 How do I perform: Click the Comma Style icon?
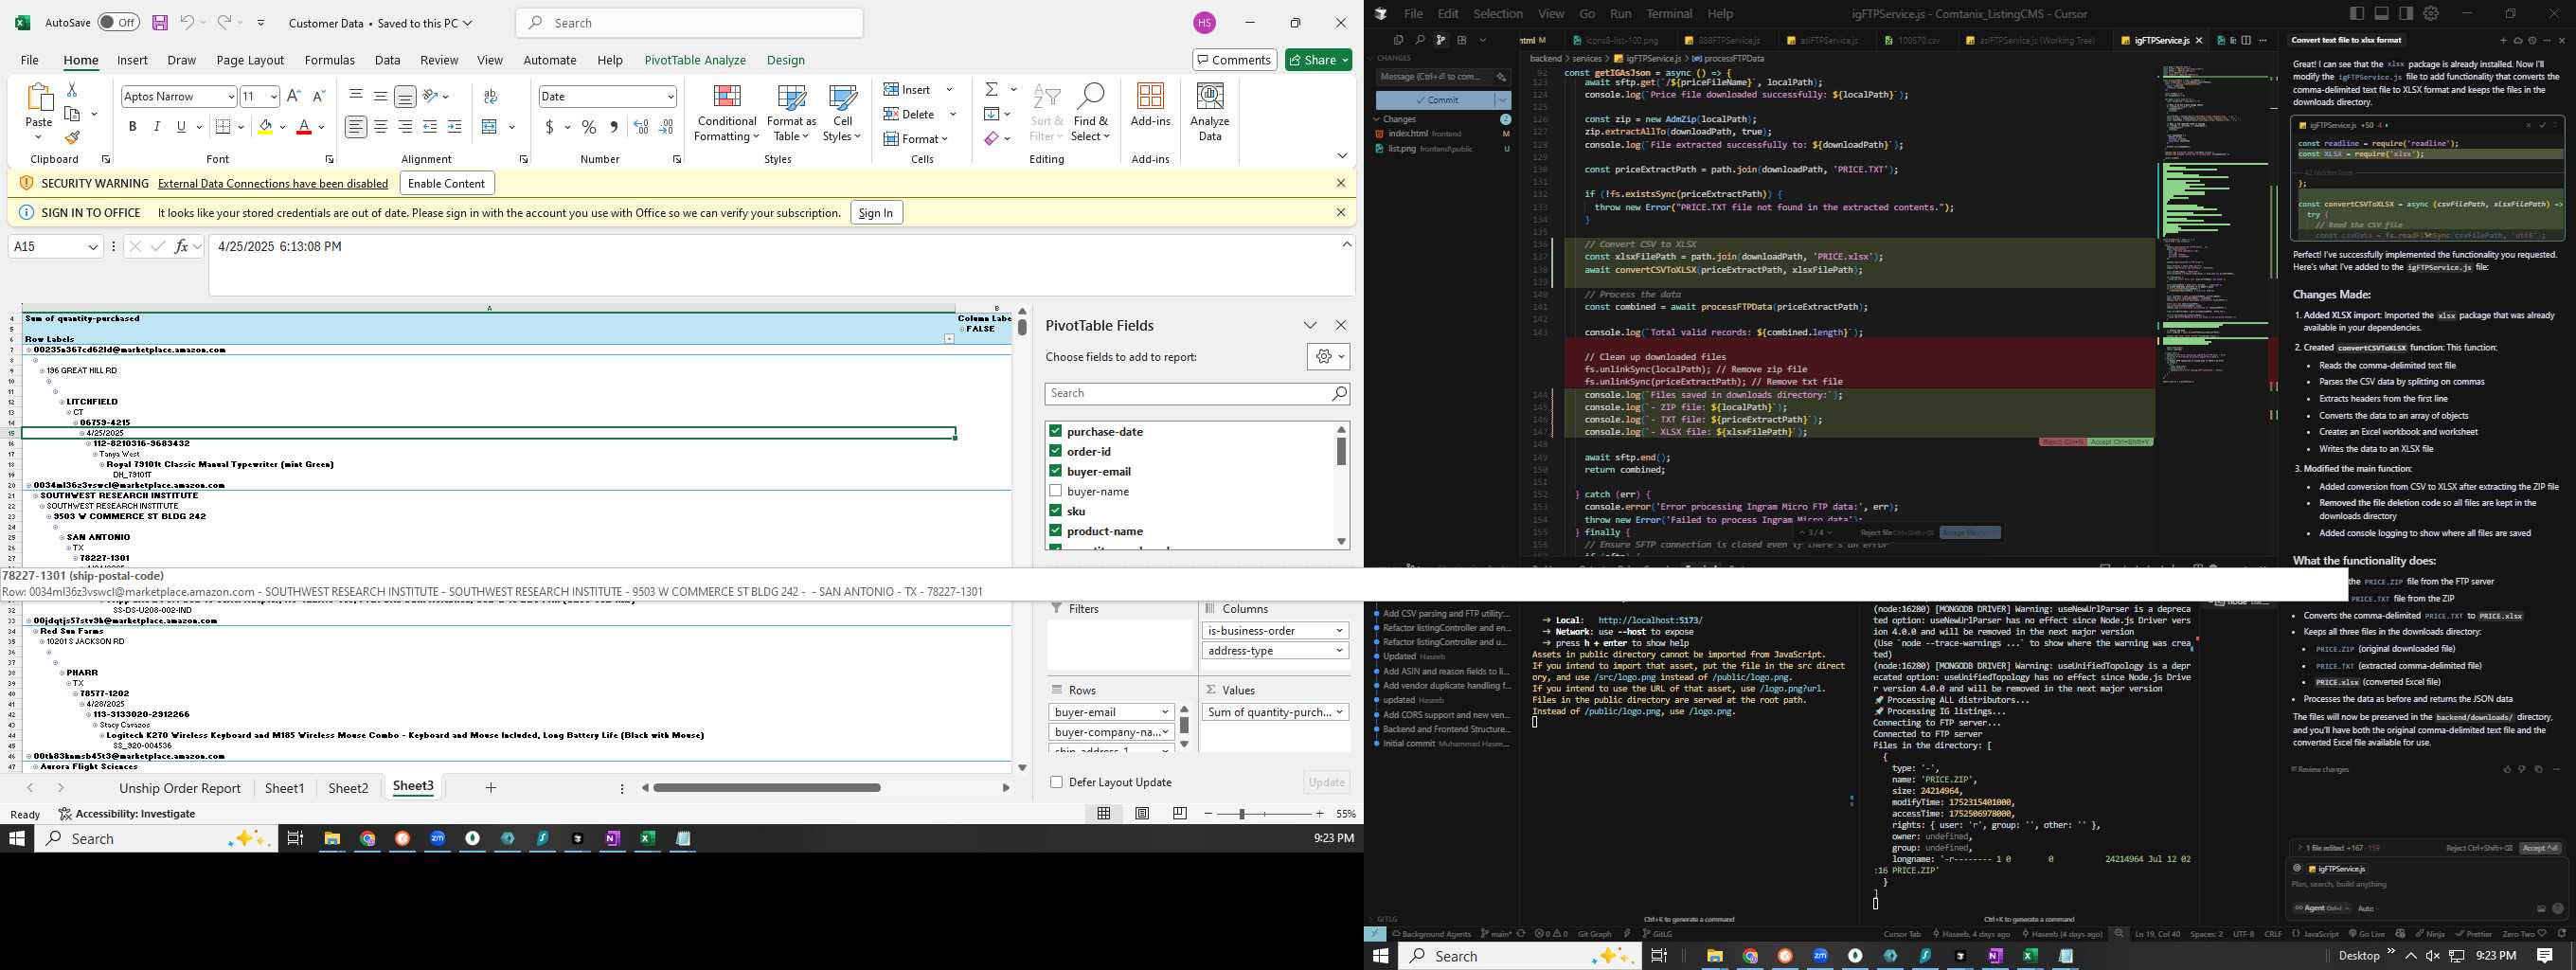tap(613, 127)
